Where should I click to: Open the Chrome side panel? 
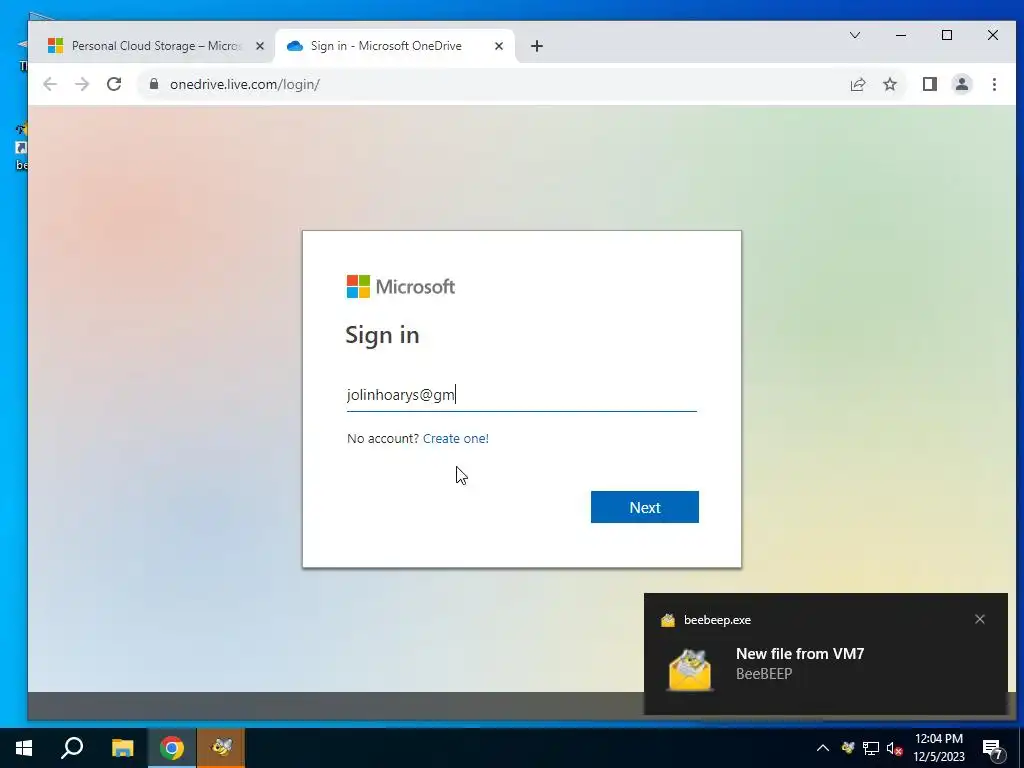click(x=930, y=84)
